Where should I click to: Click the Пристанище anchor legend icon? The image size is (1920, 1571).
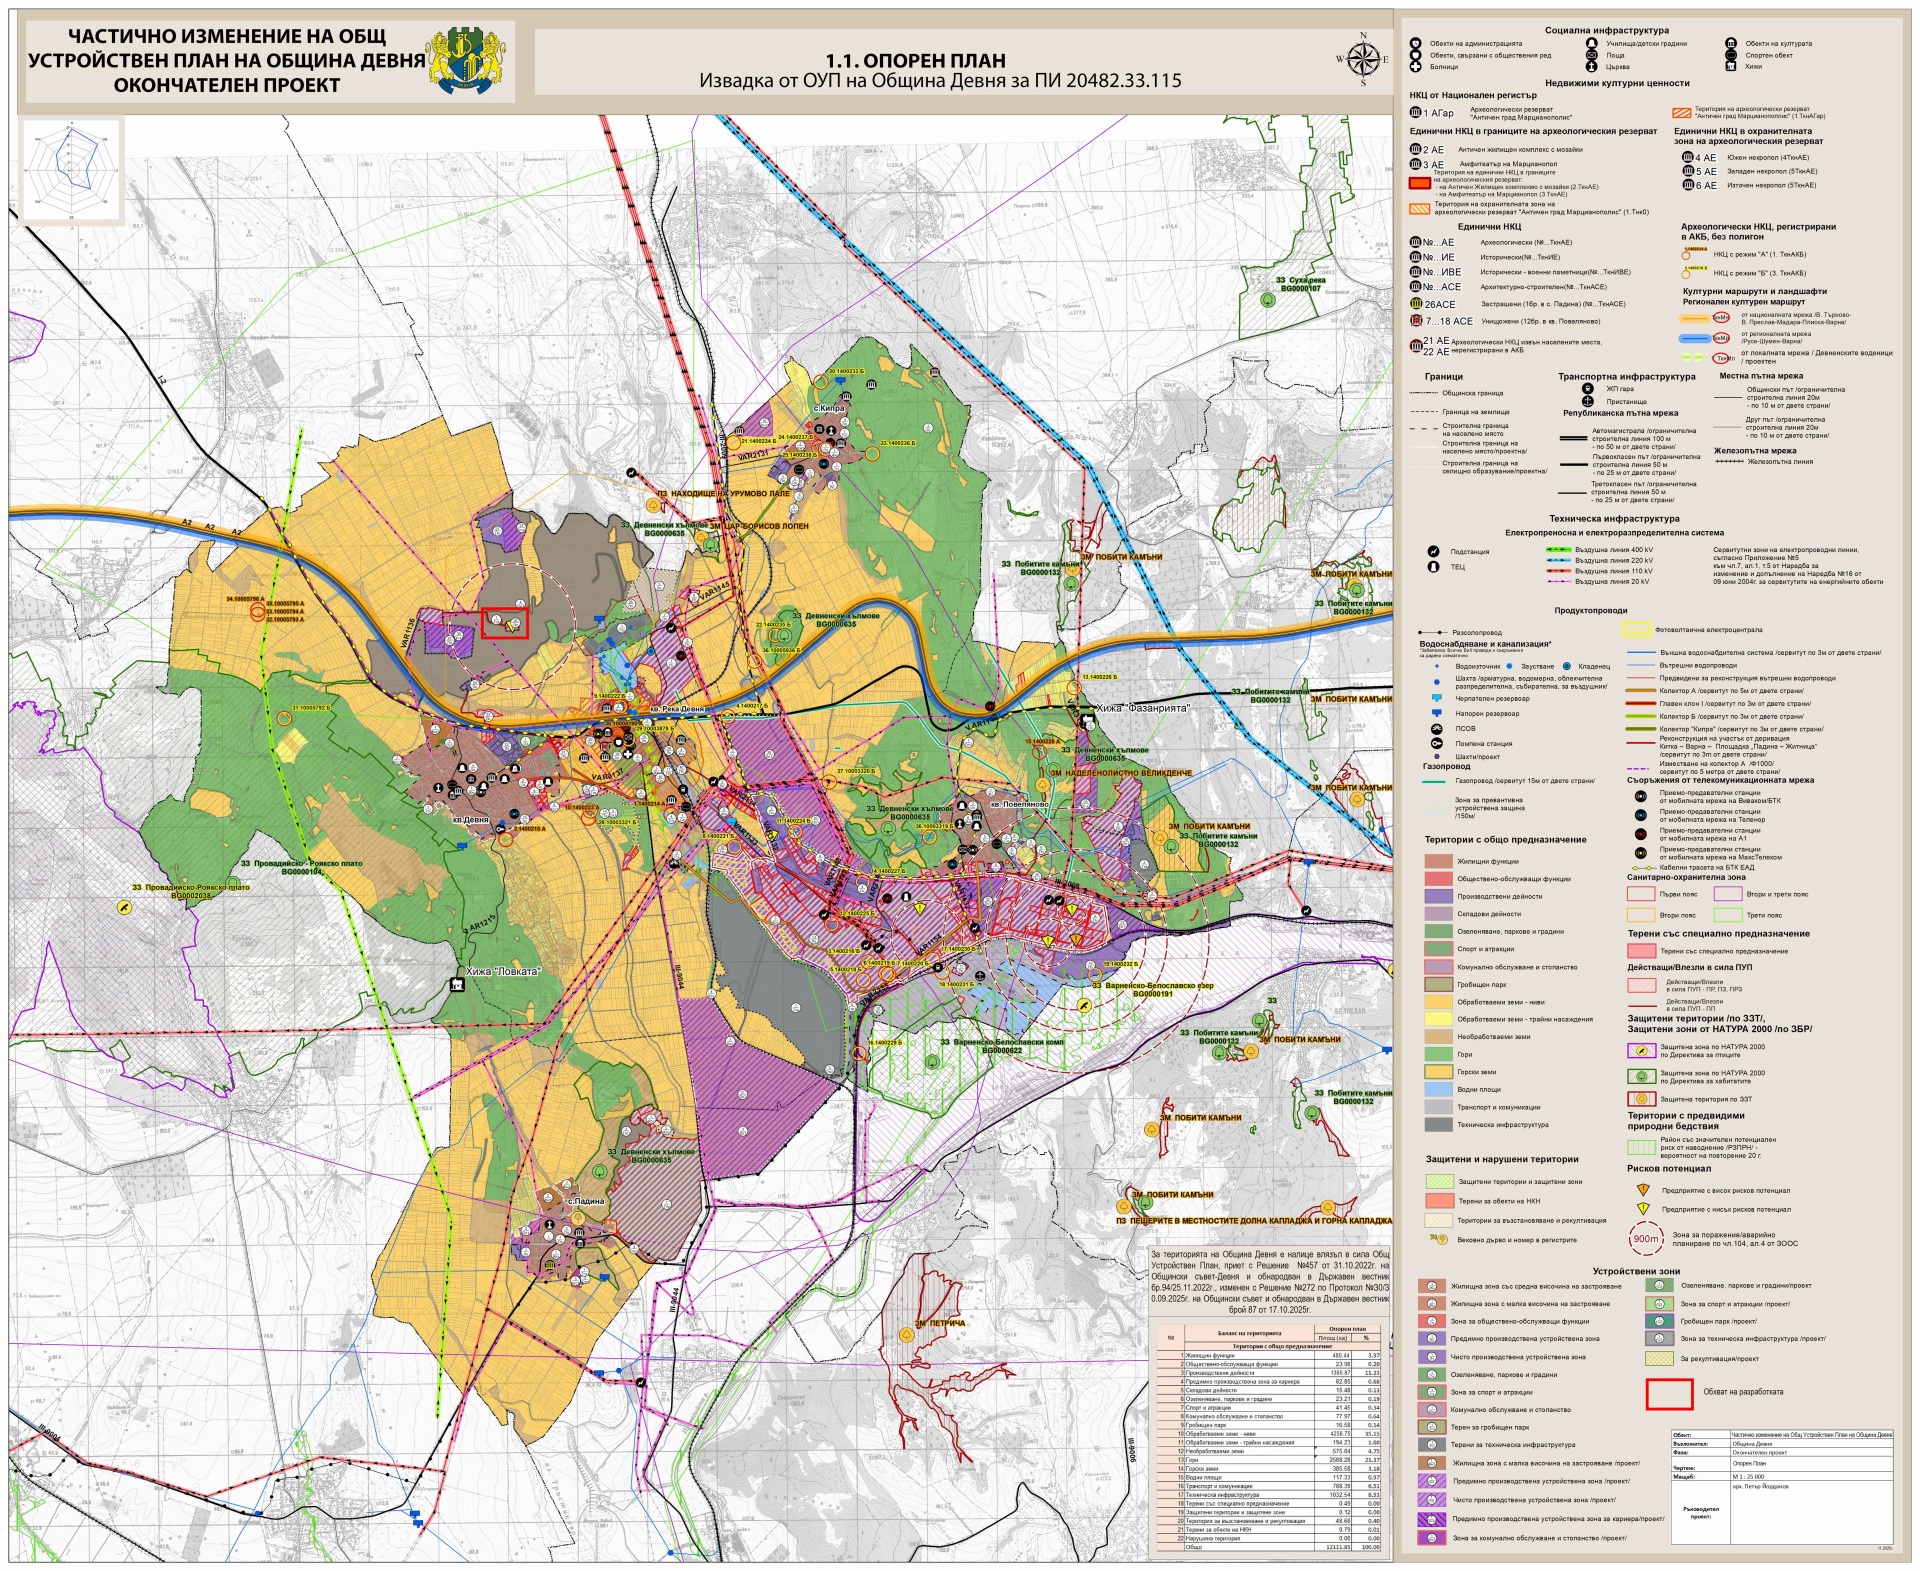point(1587,401)
